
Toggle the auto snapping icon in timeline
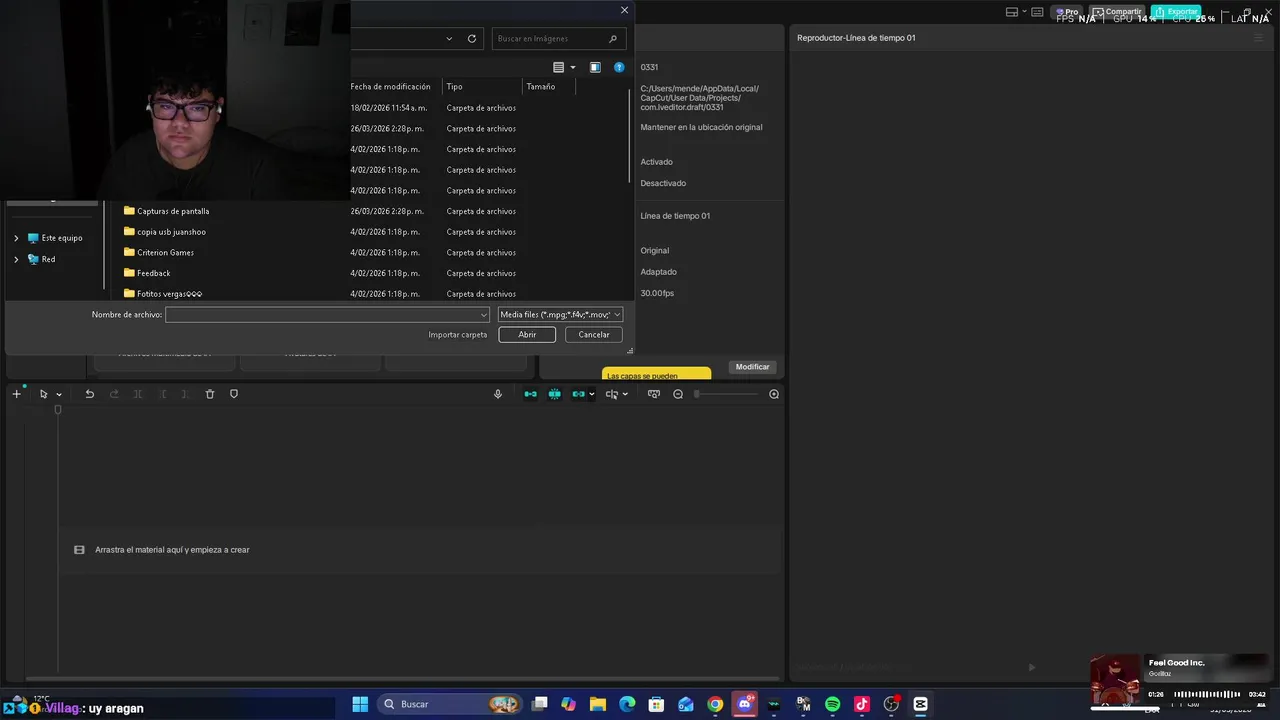(x=554, y=394)
